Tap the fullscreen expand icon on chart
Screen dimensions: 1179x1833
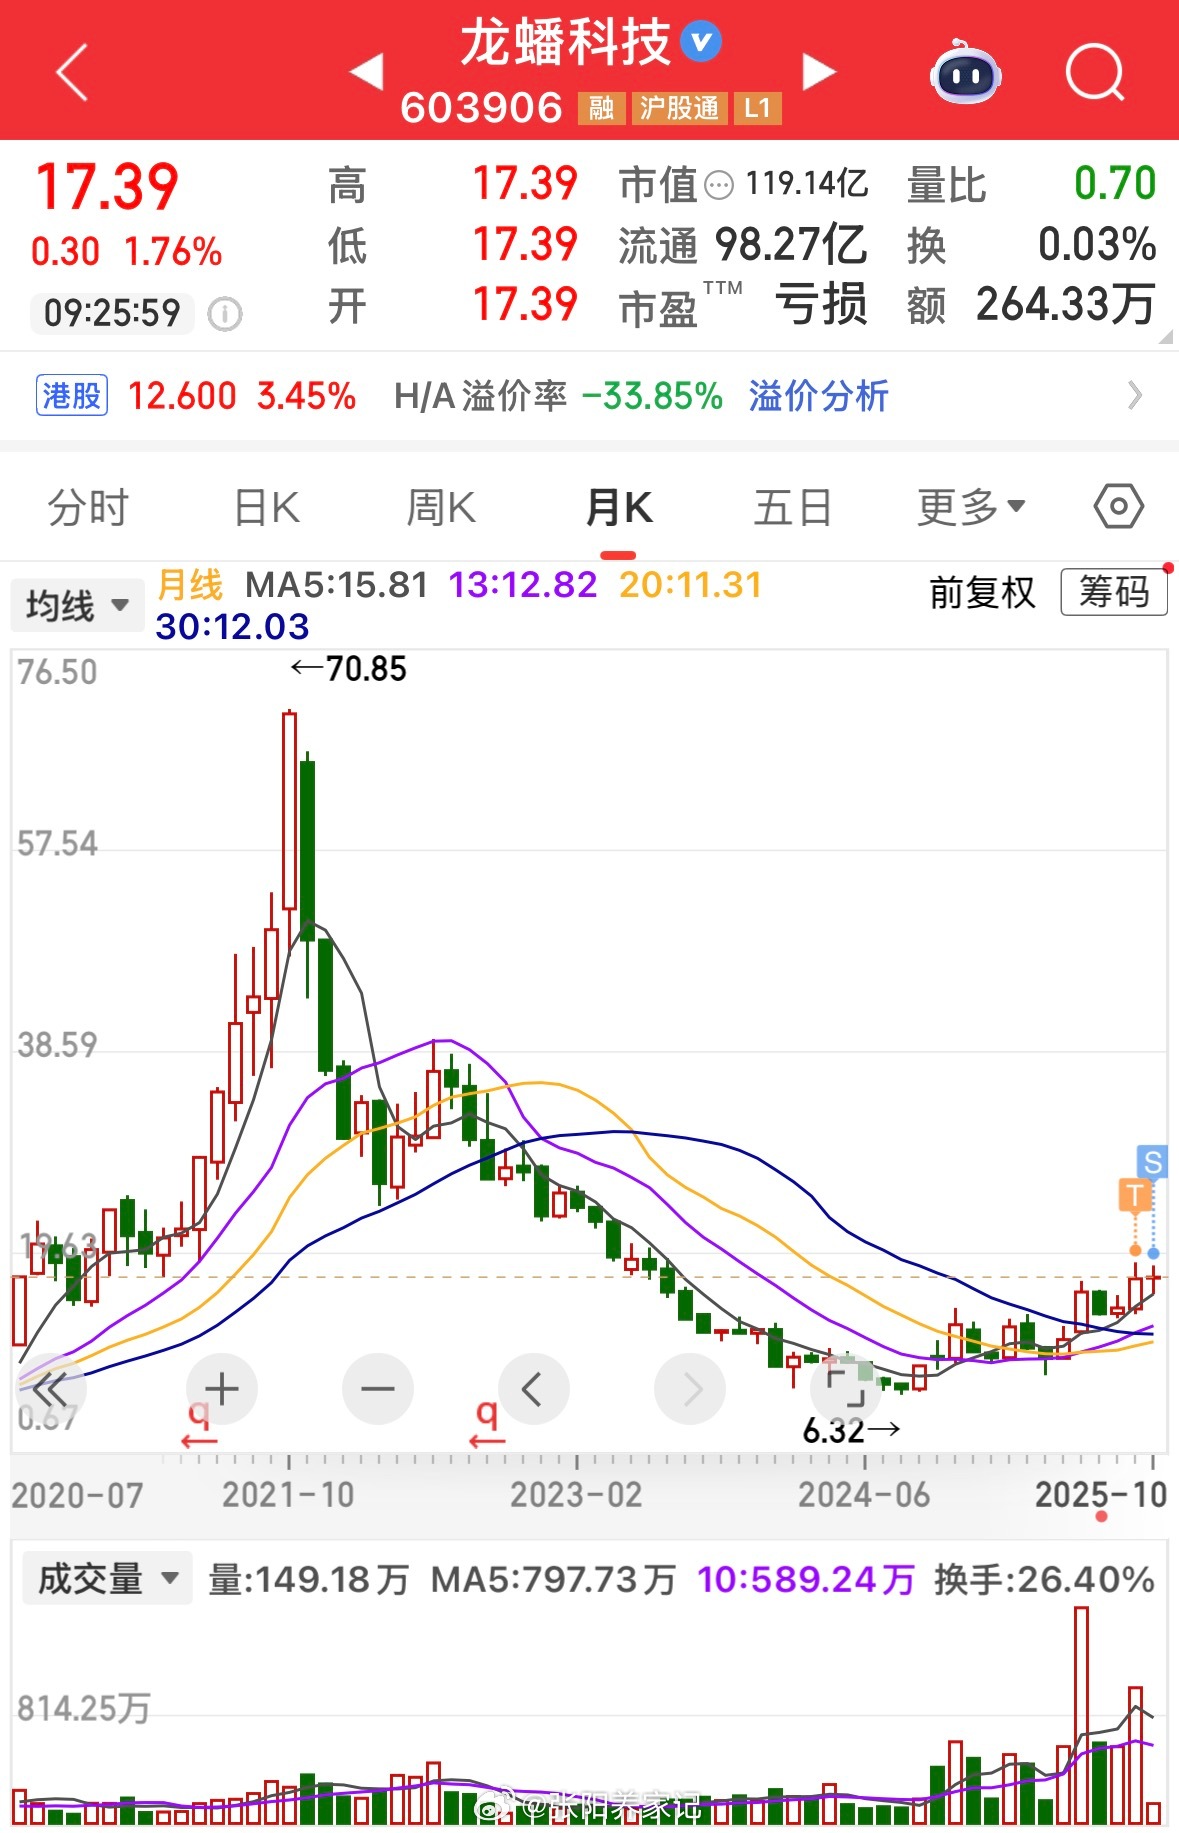click(846, 1389)
